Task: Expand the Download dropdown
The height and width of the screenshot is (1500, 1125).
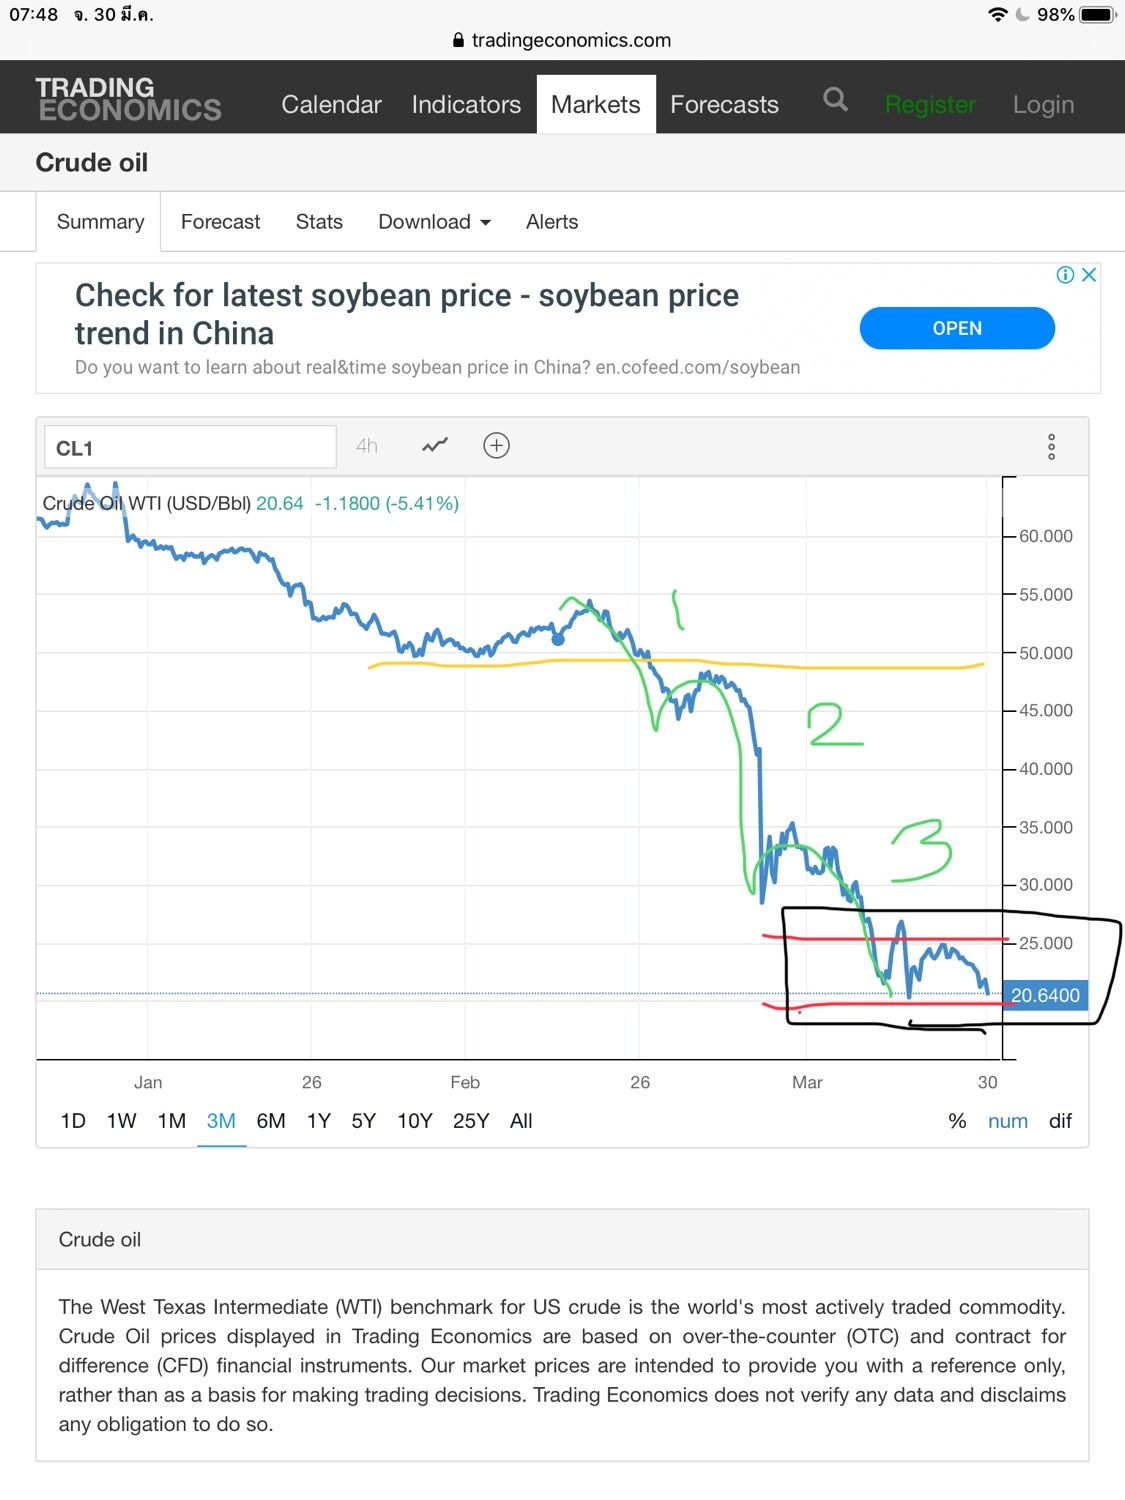Action: 434,222
